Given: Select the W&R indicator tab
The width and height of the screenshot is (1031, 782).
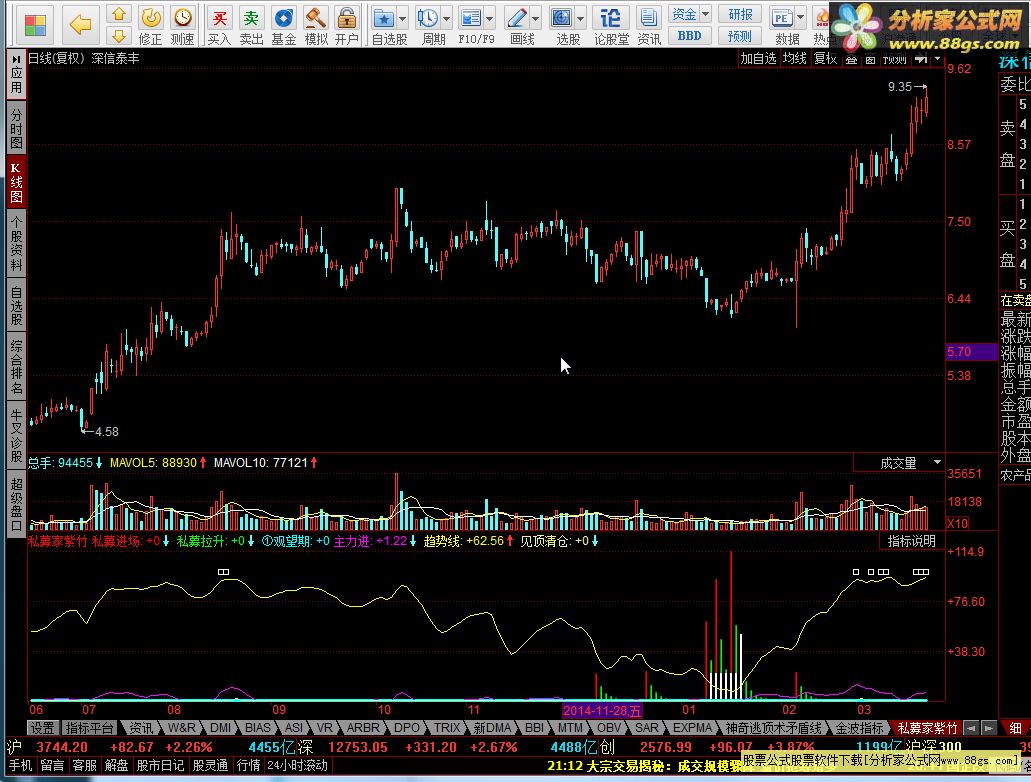Looking at the screenshot, I should pyautogui.click(x=181, y=728).
